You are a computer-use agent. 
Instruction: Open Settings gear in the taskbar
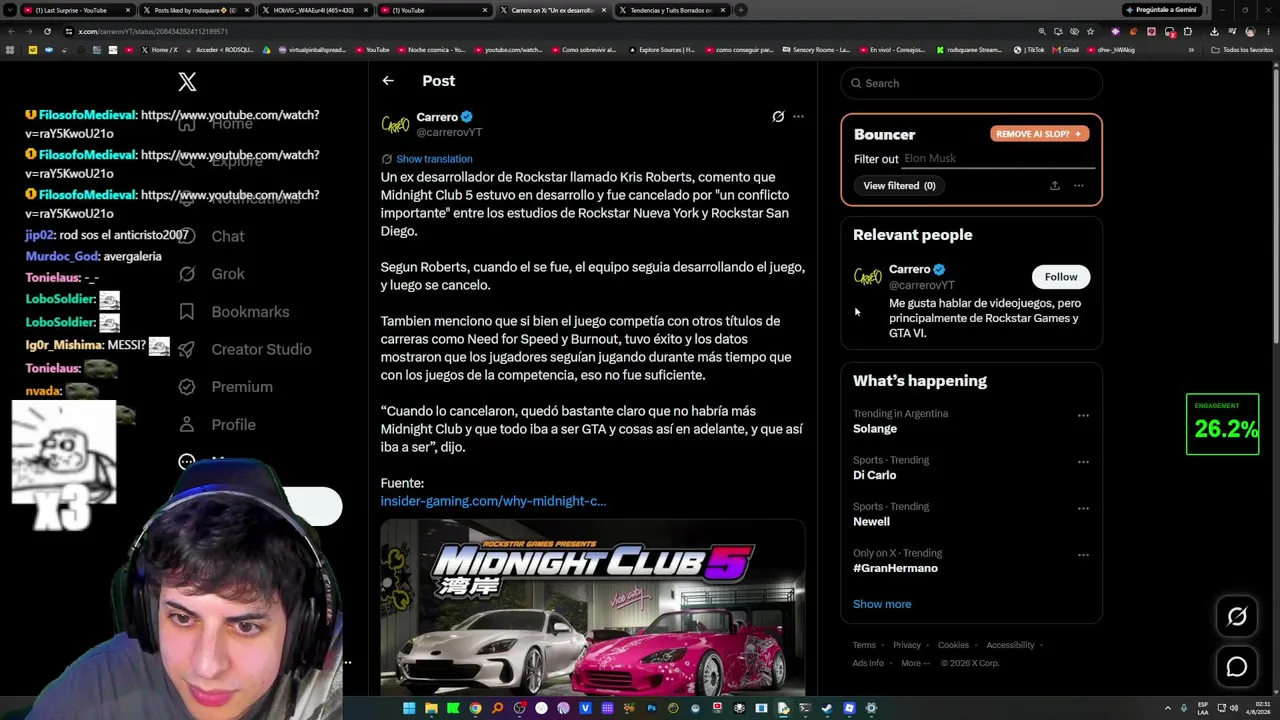coord(871,708)
